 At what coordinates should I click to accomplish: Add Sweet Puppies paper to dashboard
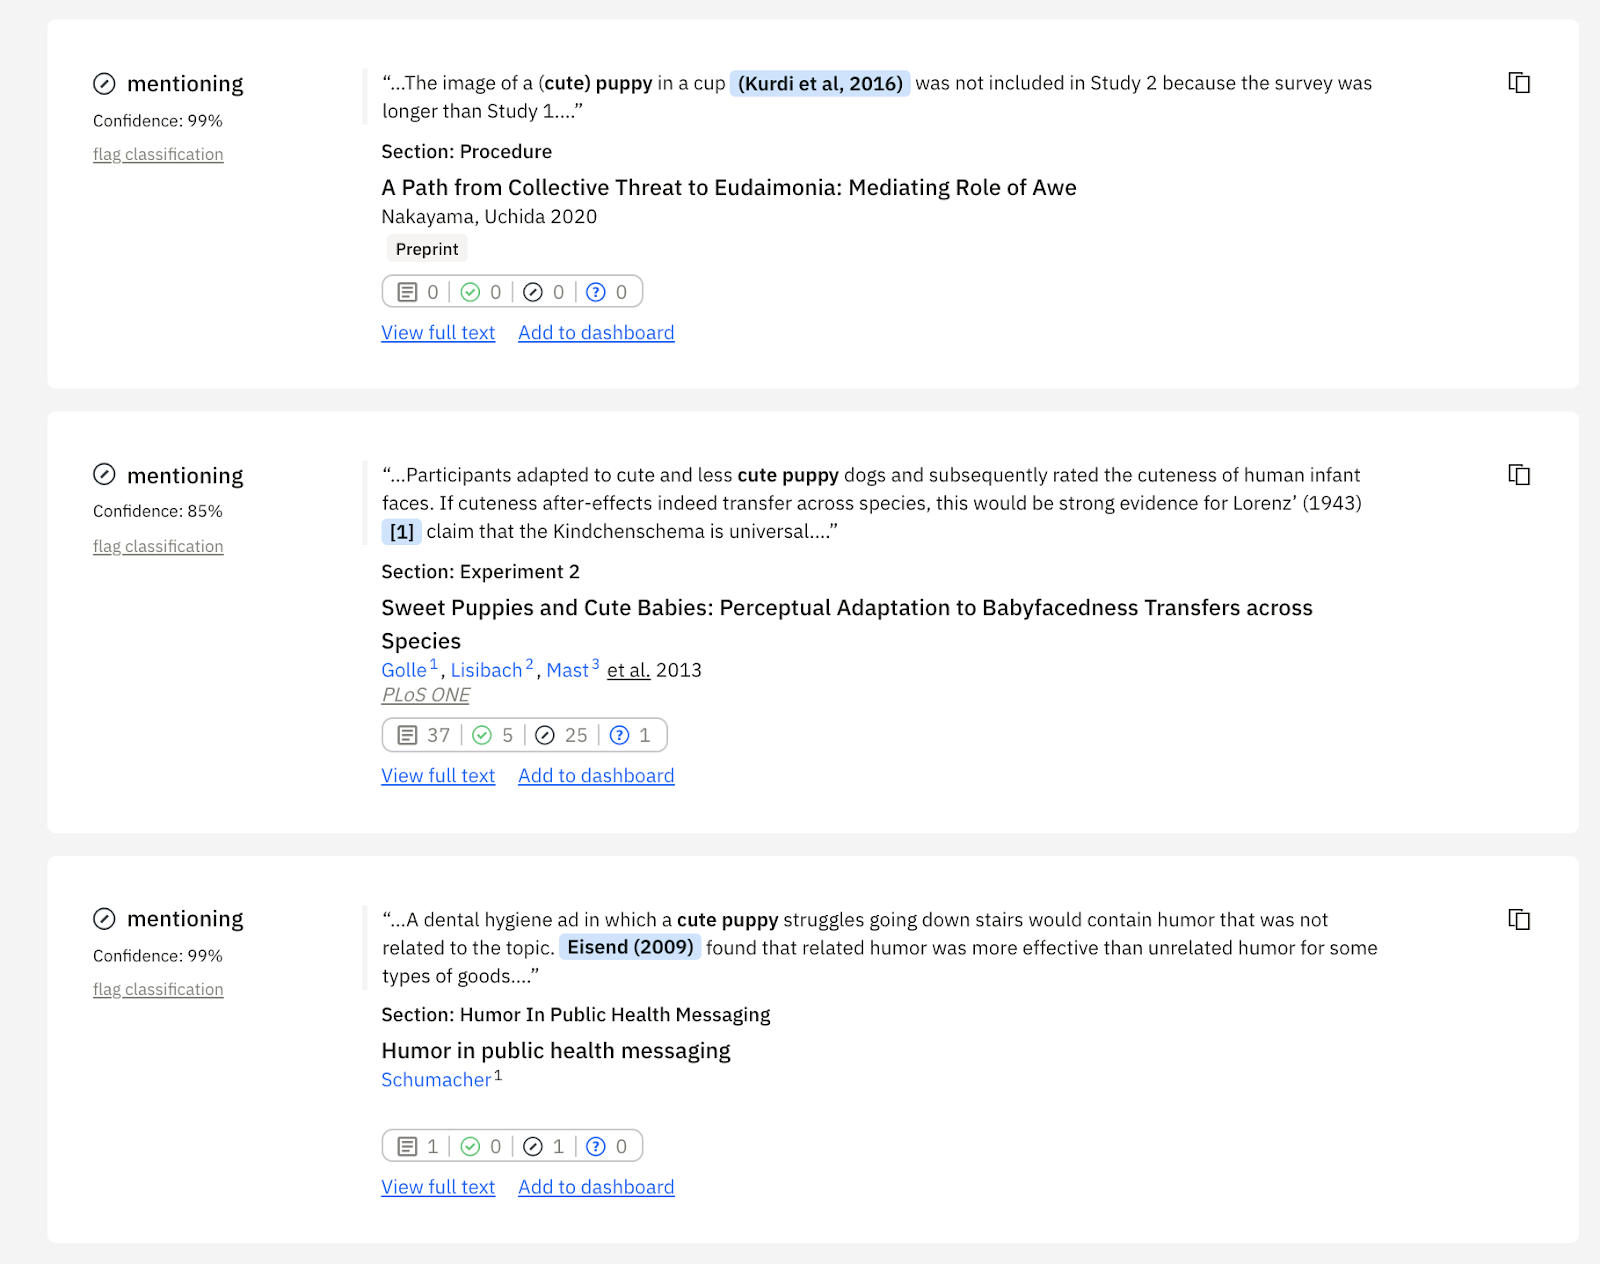pos(596,776)
